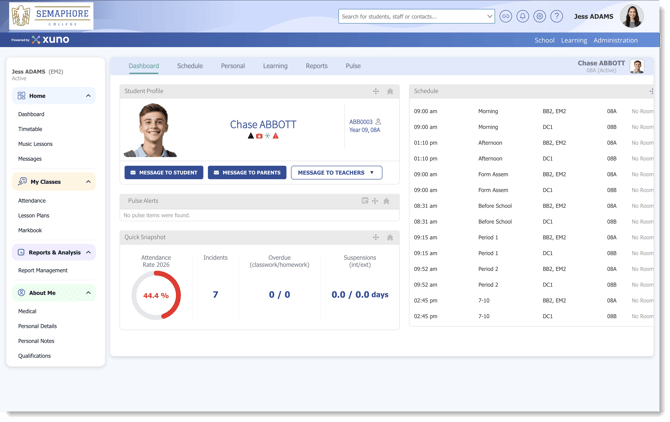Click the student ID ABB0003 link

coord(361,122)
